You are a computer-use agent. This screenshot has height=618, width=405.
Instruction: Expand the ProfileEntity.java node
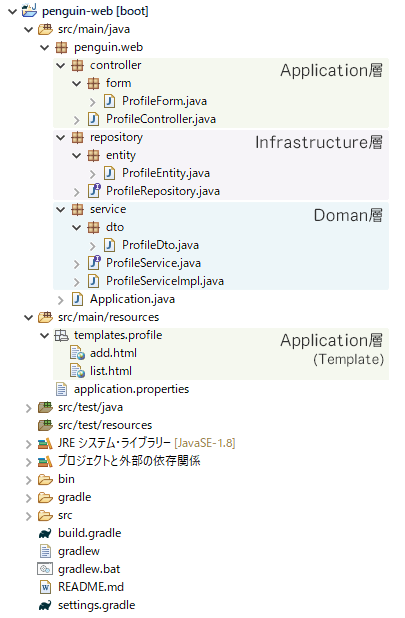click(93, 174)
